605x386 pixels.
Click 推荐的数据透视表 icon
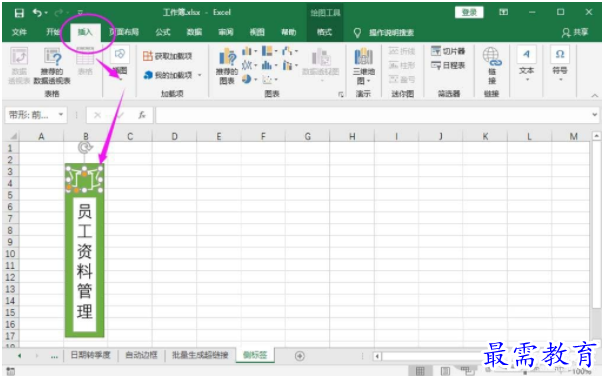click(x=52, y=66)
